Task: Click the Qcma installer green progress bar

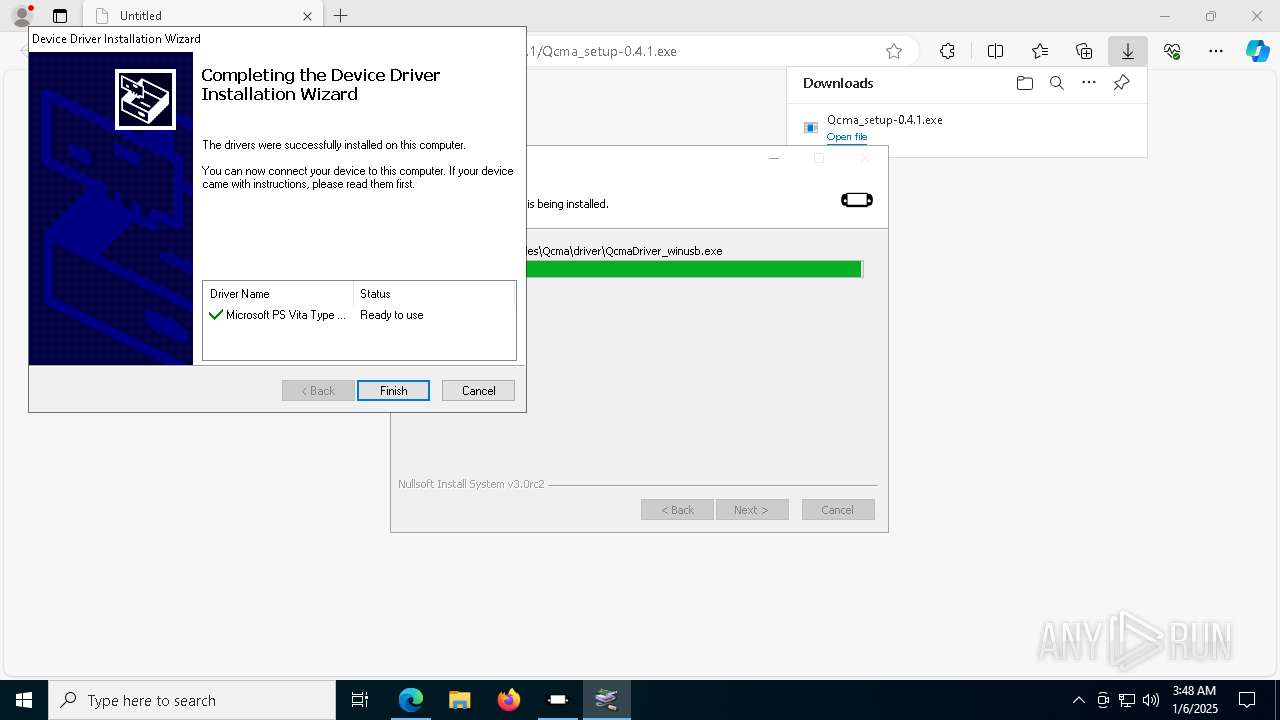Action: point(694,269)
